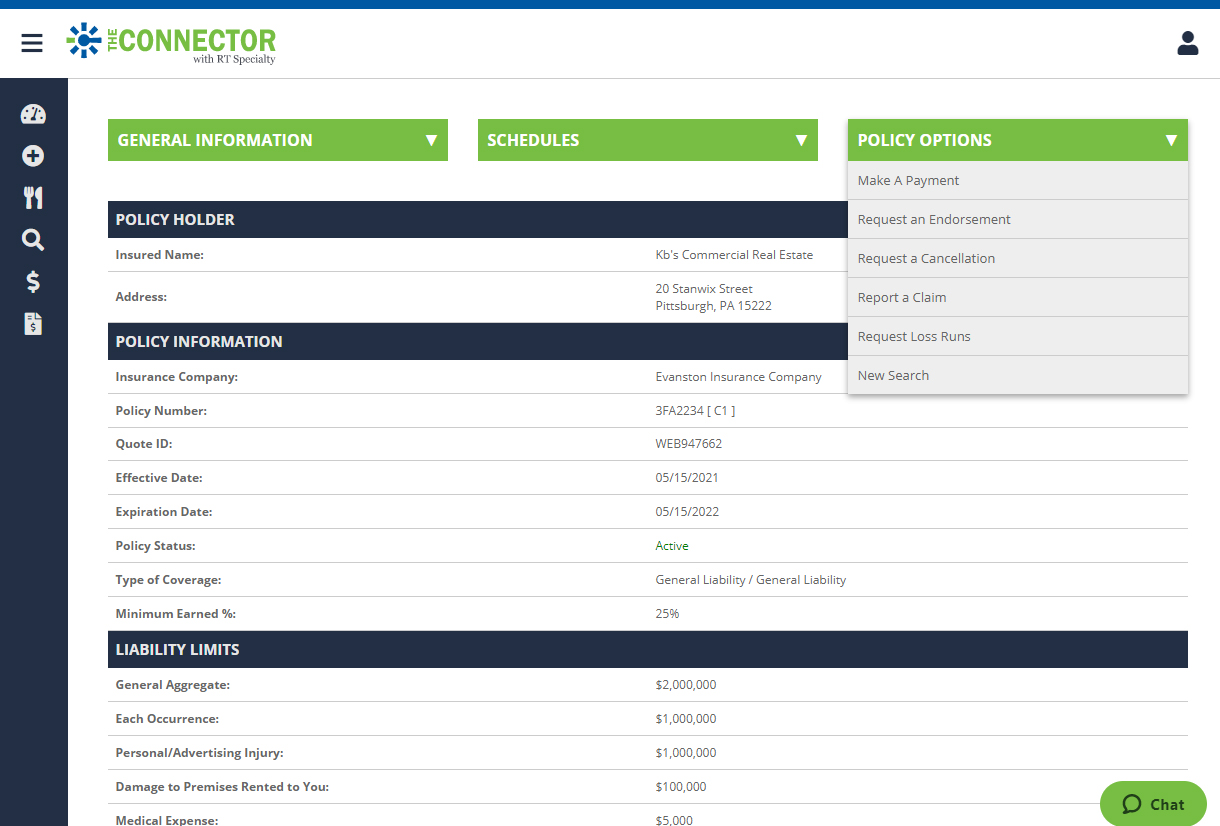This screenshot has width=1220, height=826.
Task: Click quote ID WEB947662
Action: (x=689, y=444)
